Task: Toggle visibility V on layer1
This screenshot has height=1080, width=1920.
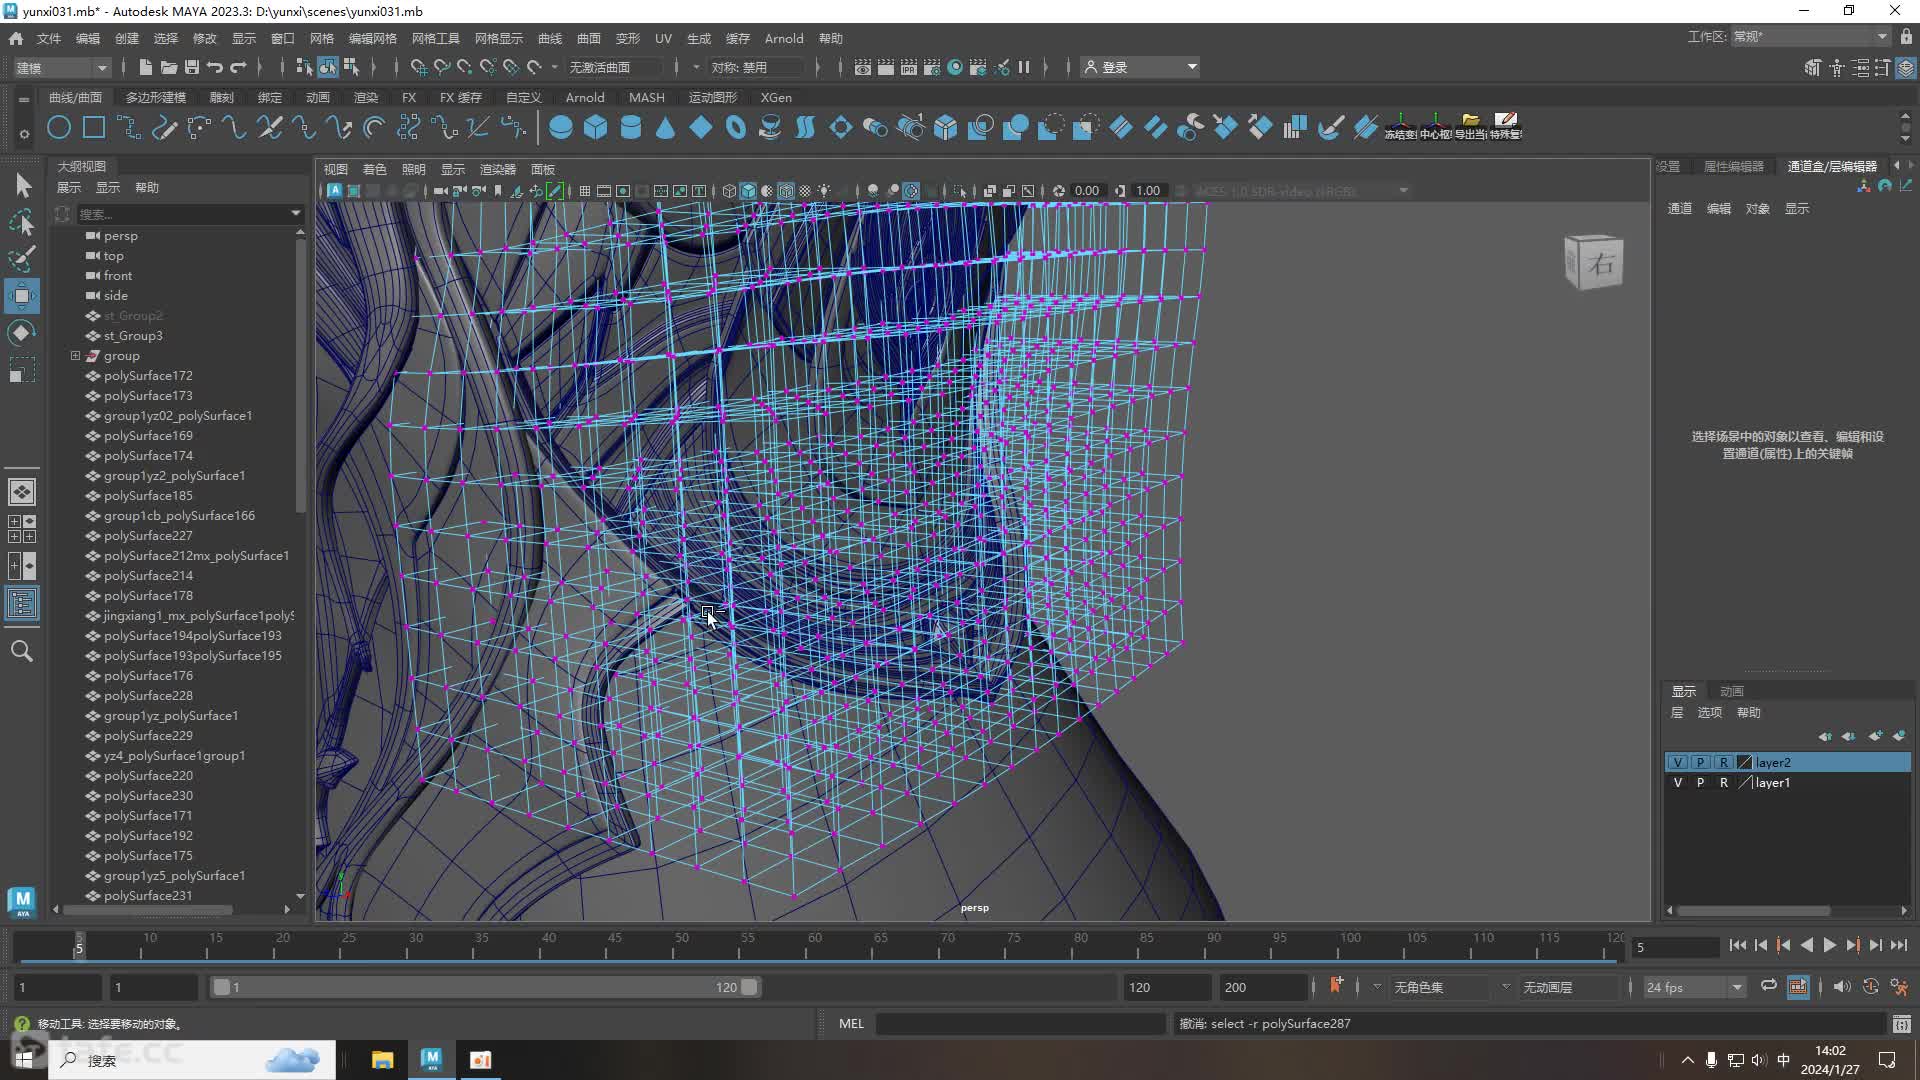Action: (x=1678, y=783)
